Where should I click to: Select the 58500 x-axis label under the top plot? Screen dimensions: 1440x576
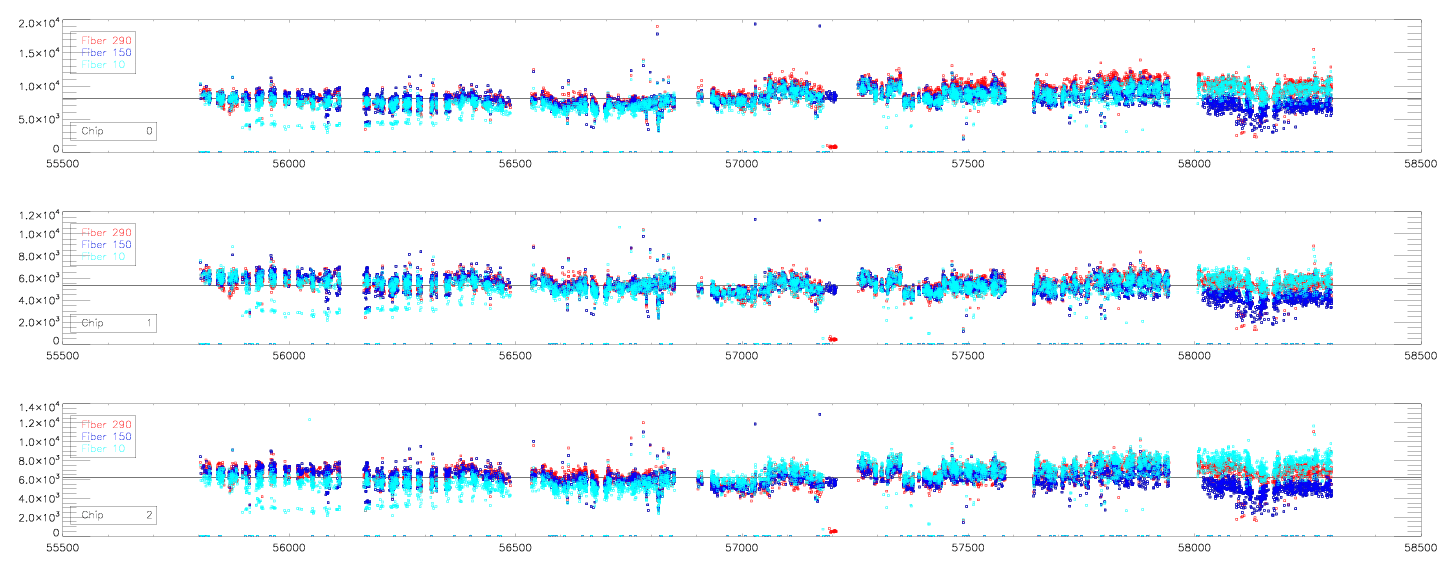click(1420, 165)
